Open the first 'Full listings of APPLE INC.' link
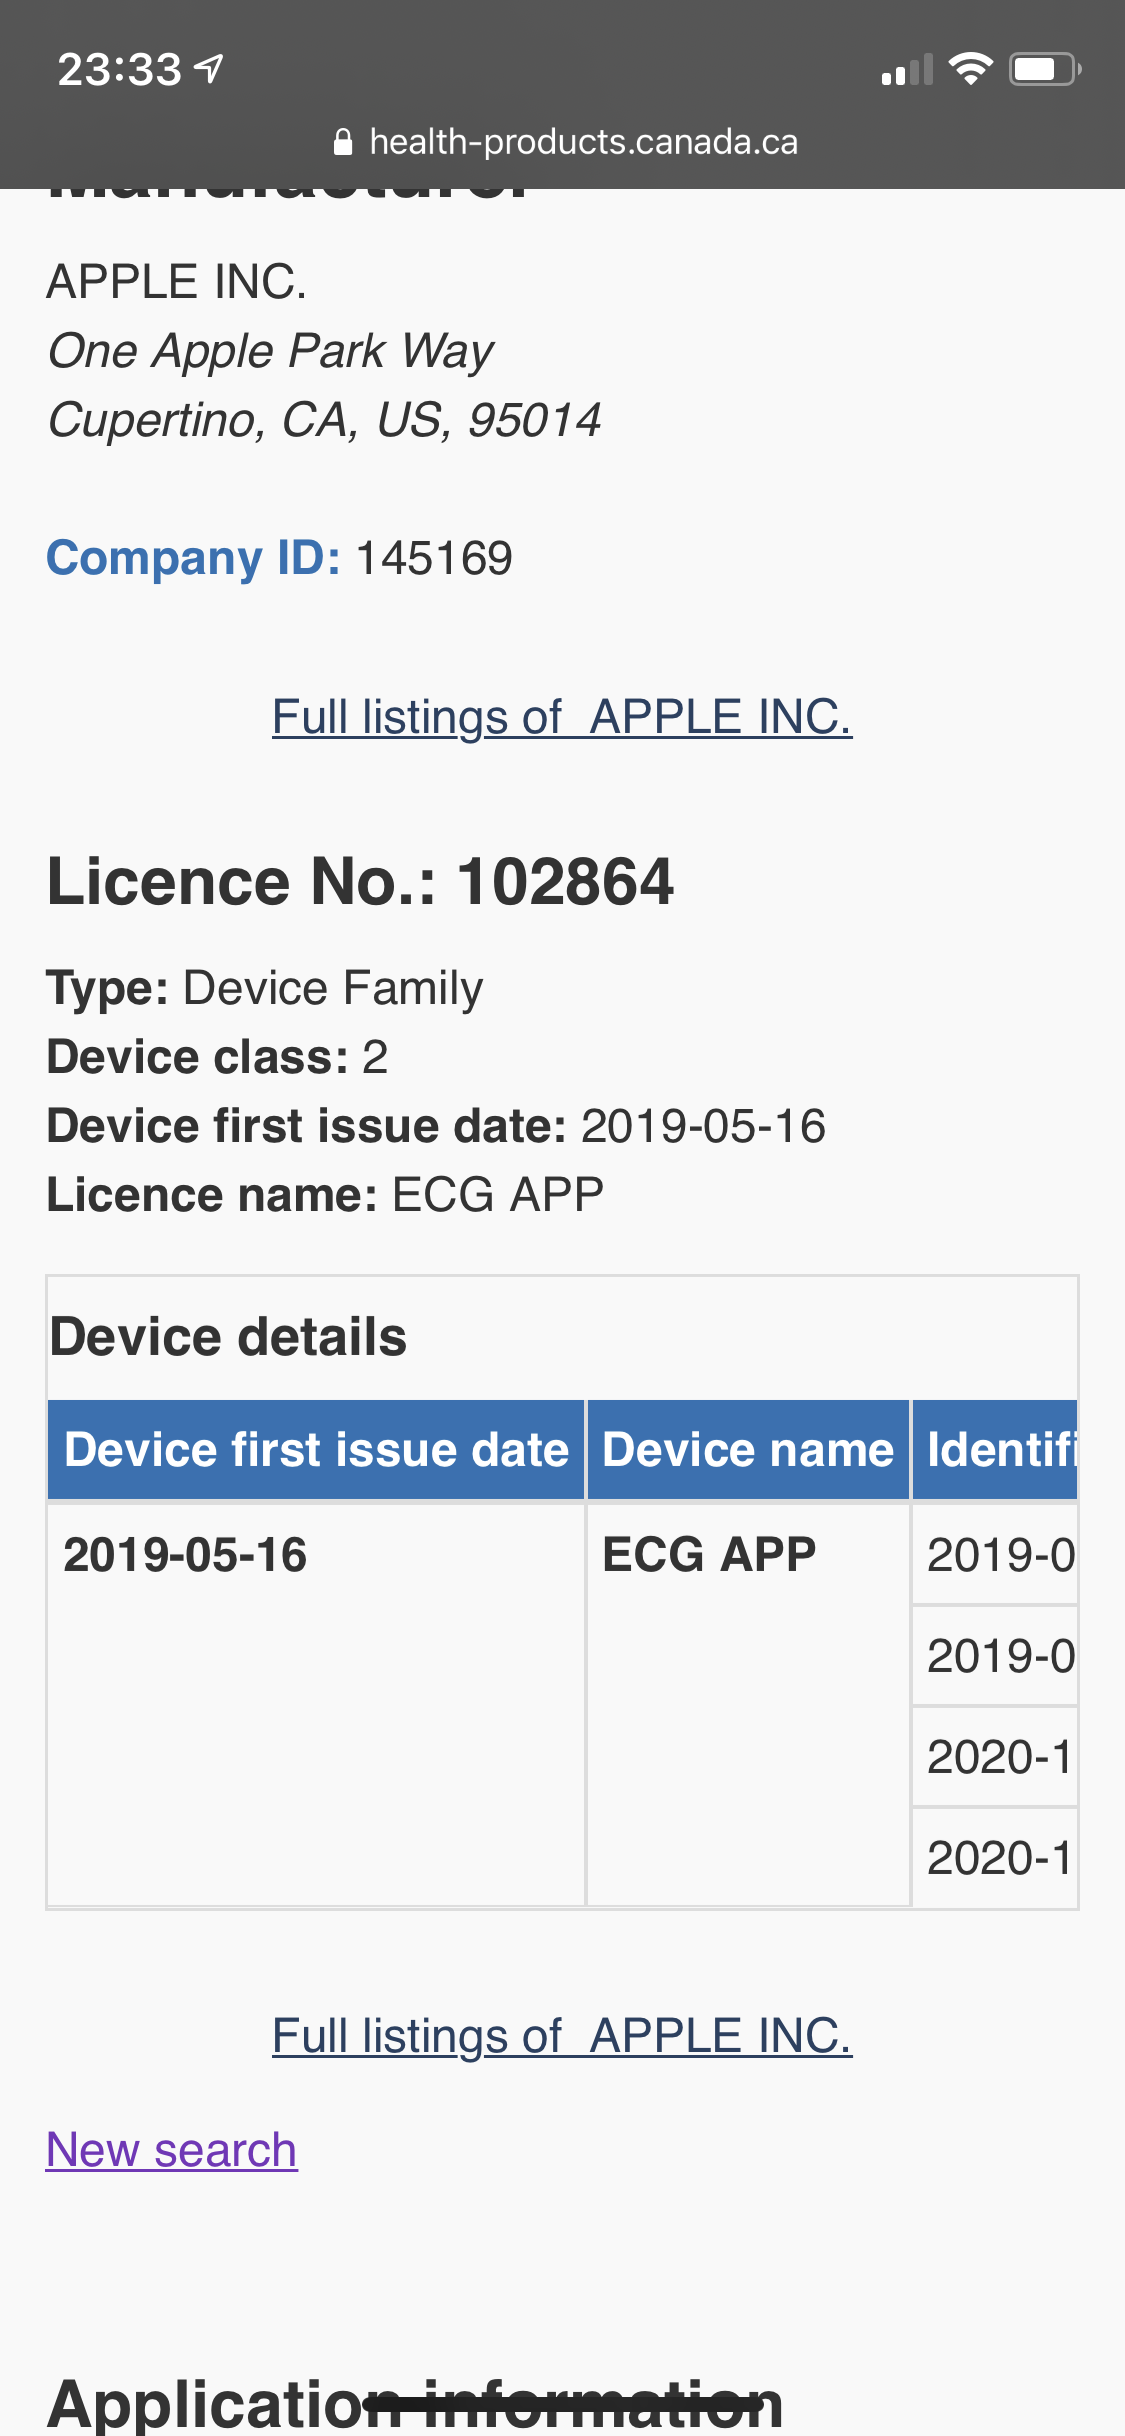 tap(562, 717)
